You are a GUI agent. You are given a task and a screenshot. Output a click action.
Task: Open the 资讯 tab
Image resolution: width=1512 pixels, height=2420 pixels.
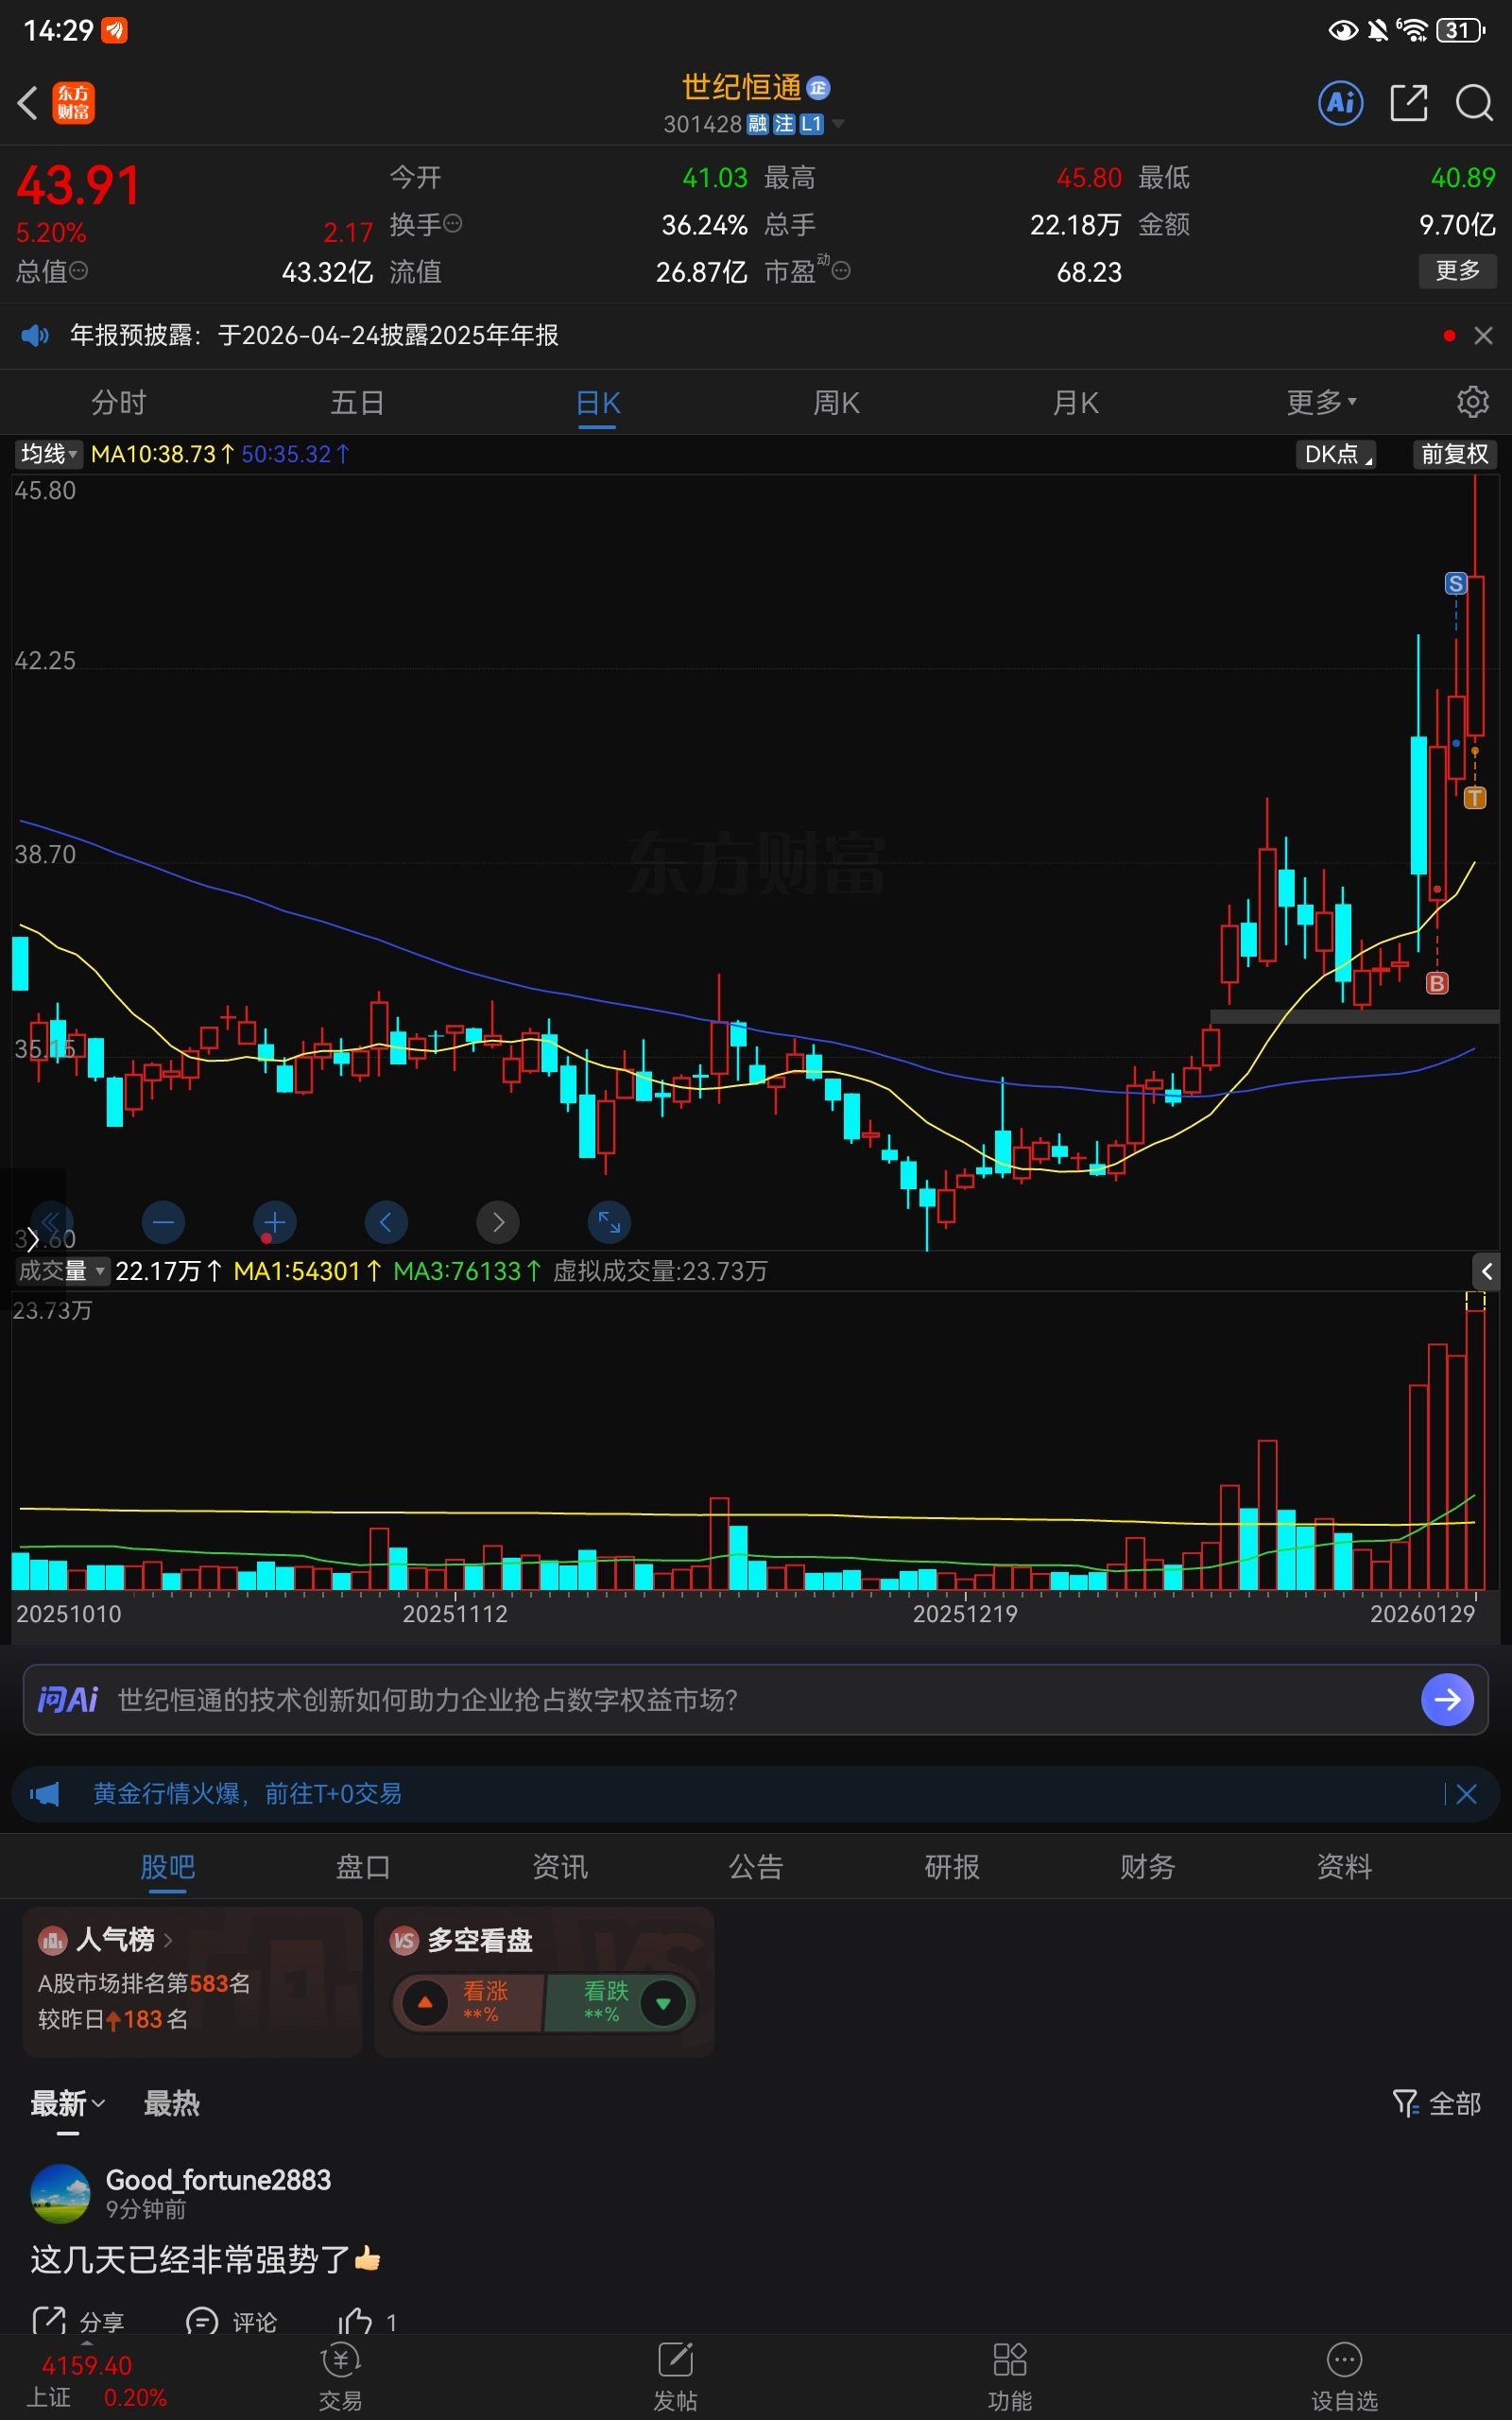click(560, 1867)
